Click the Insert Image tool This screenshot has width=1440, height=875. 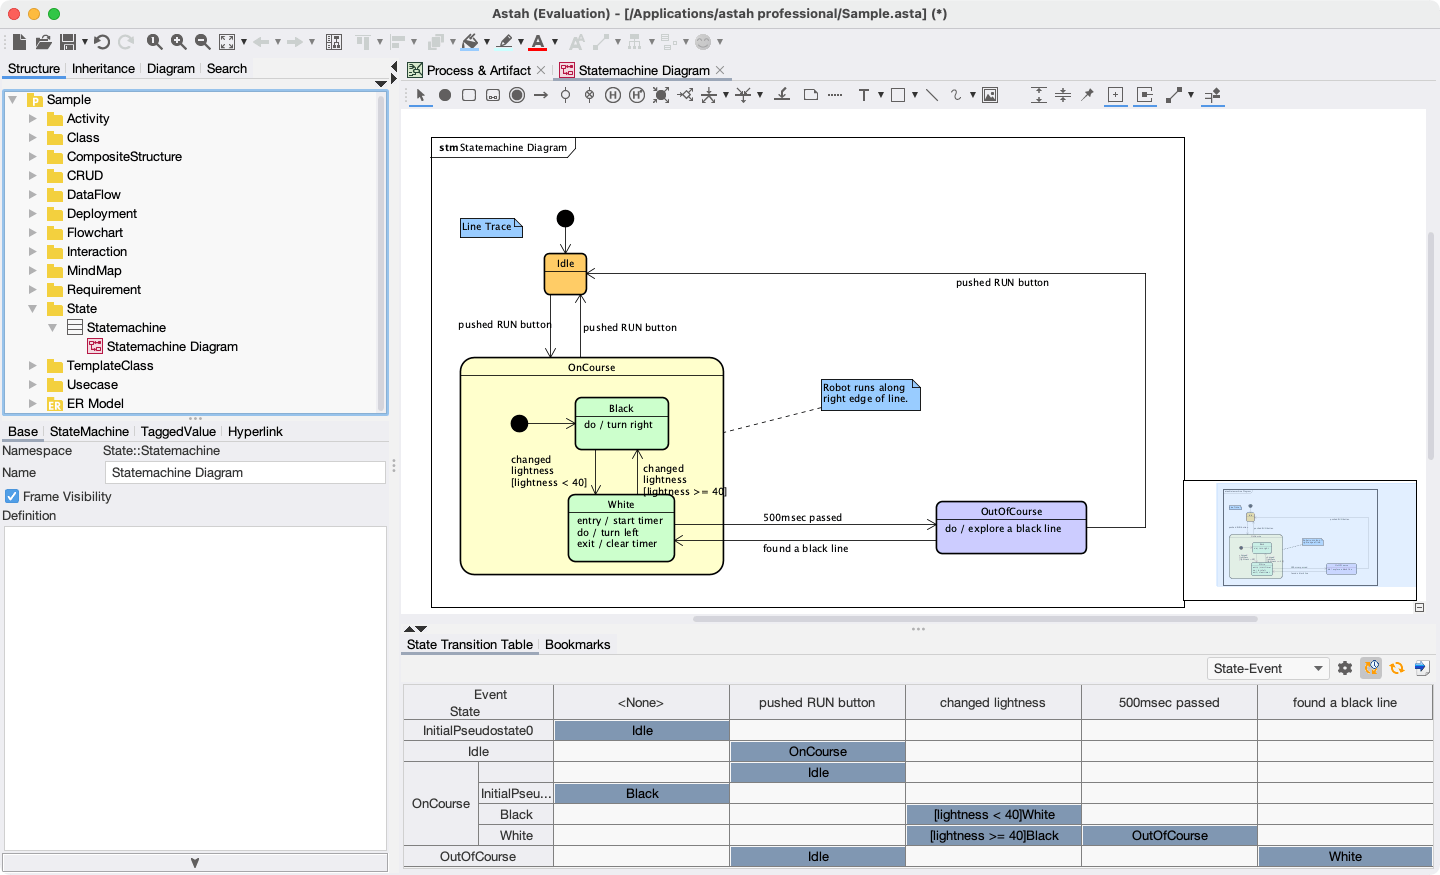click(x=990, y=95)
